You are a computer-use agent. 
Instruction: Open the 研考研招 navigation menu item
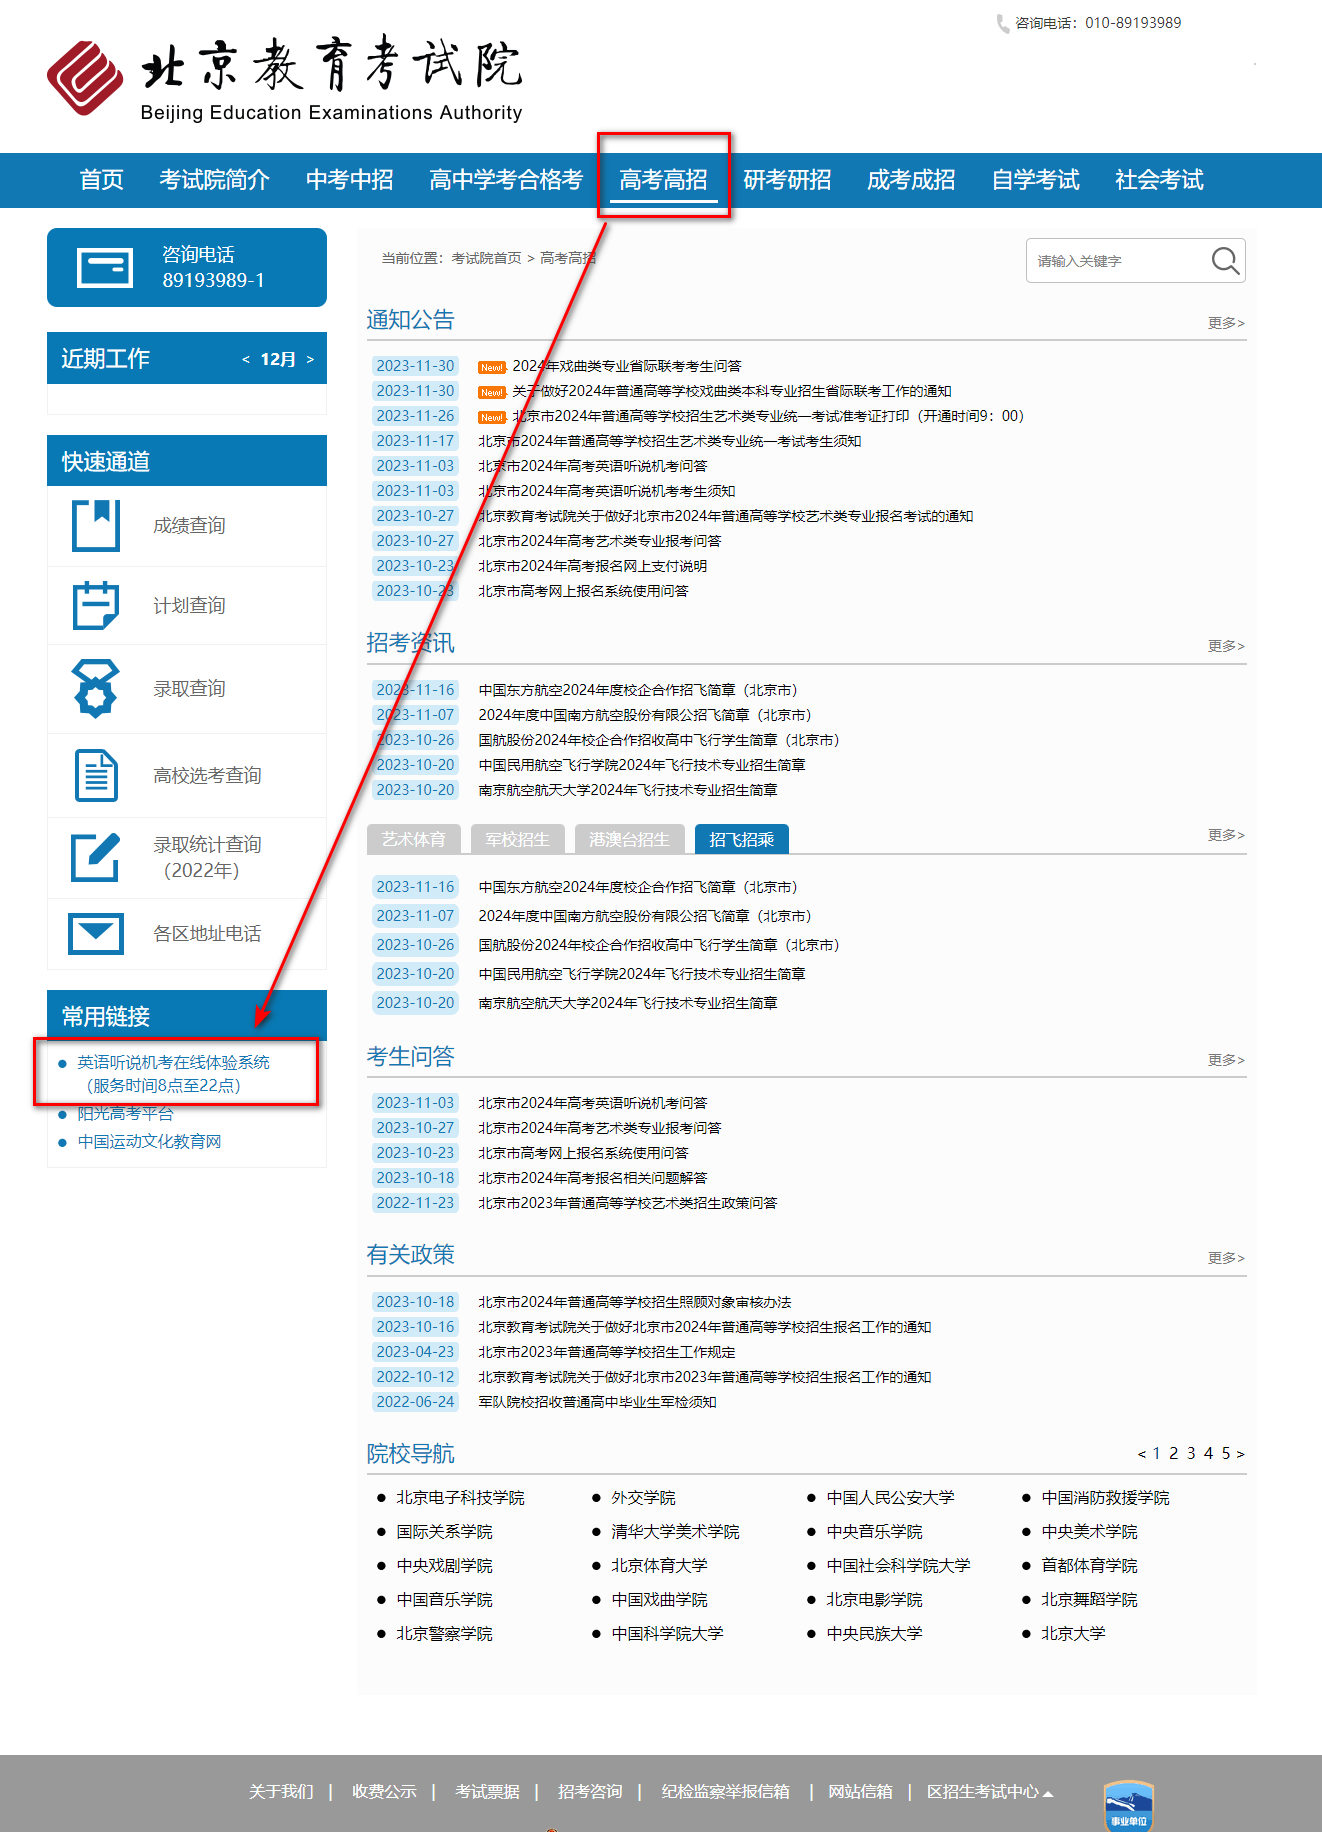[787, 180]
